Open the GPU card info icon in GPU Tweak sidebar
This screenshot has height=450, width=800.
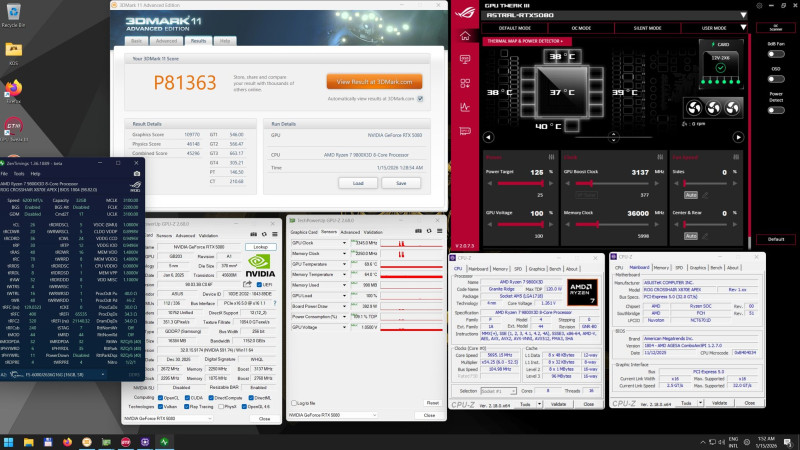(465, 131)
